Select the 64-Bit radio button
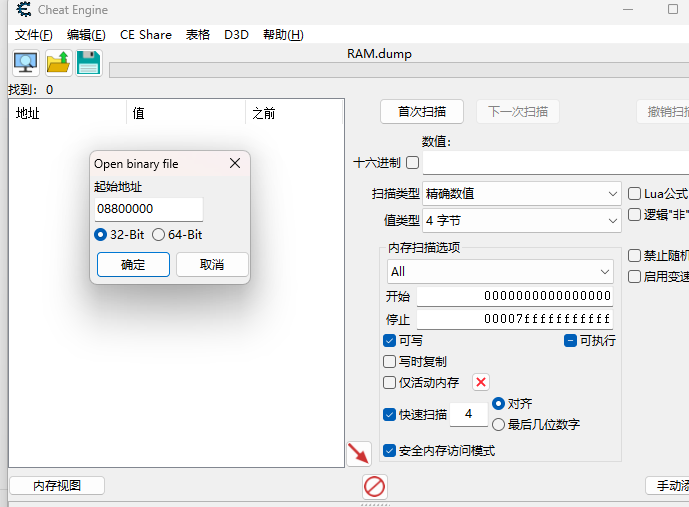The width and height of the screenshot is (689, 507). (x=159, y=235)
